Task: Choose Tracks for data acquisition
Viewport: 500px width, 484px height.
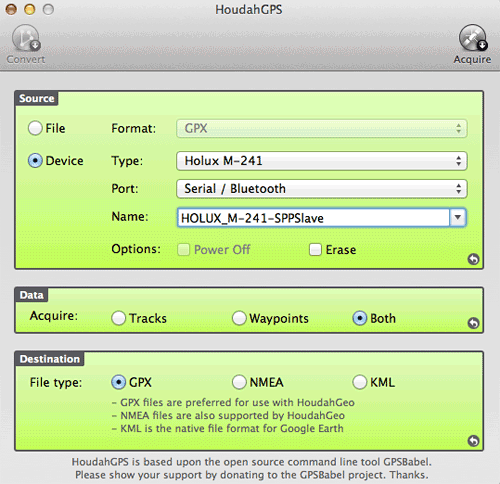Action: [x=119, y=318]
